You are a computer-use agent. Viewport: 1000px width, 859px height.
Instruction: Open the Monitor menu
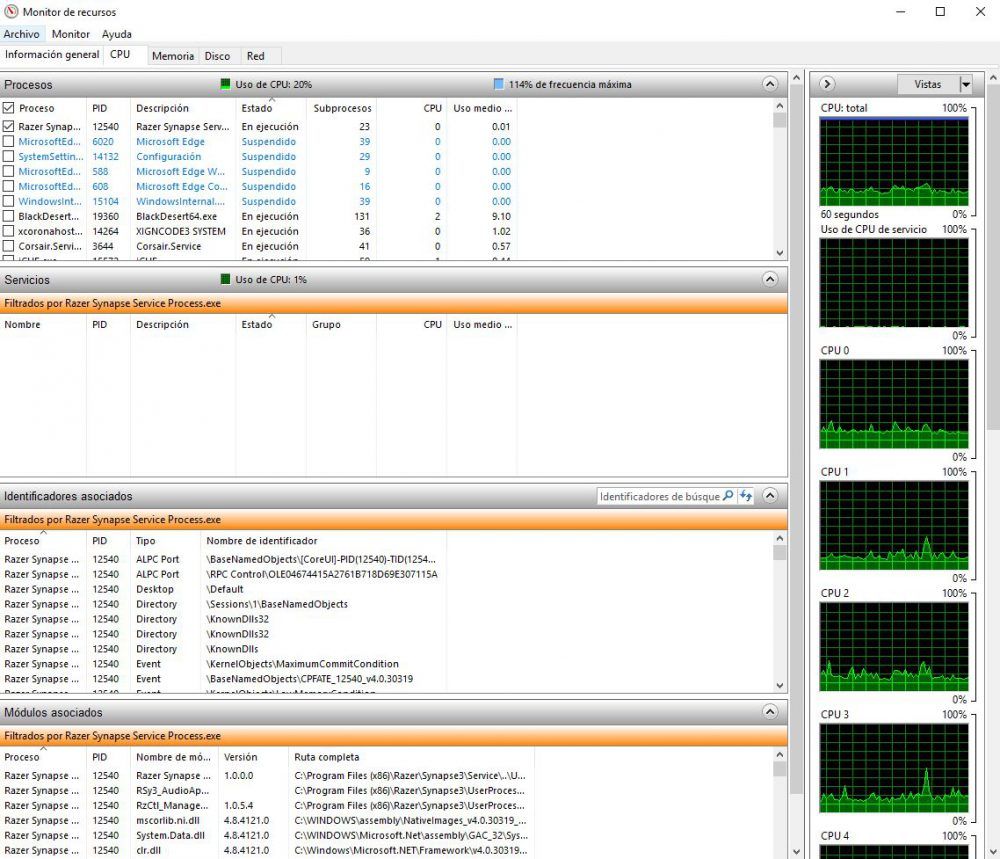(70, 33)
